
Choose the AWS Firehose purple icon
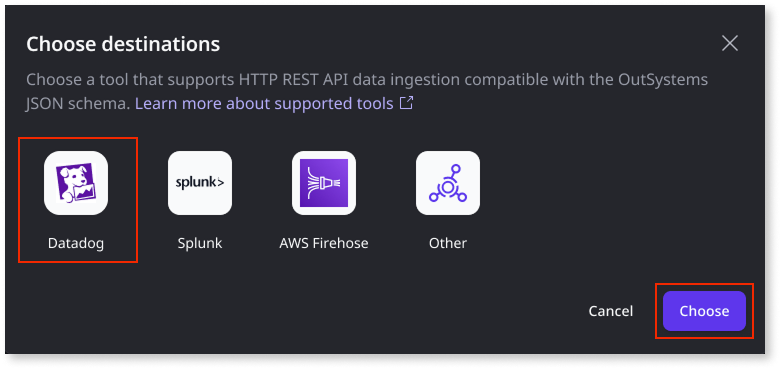click(324, 183)
